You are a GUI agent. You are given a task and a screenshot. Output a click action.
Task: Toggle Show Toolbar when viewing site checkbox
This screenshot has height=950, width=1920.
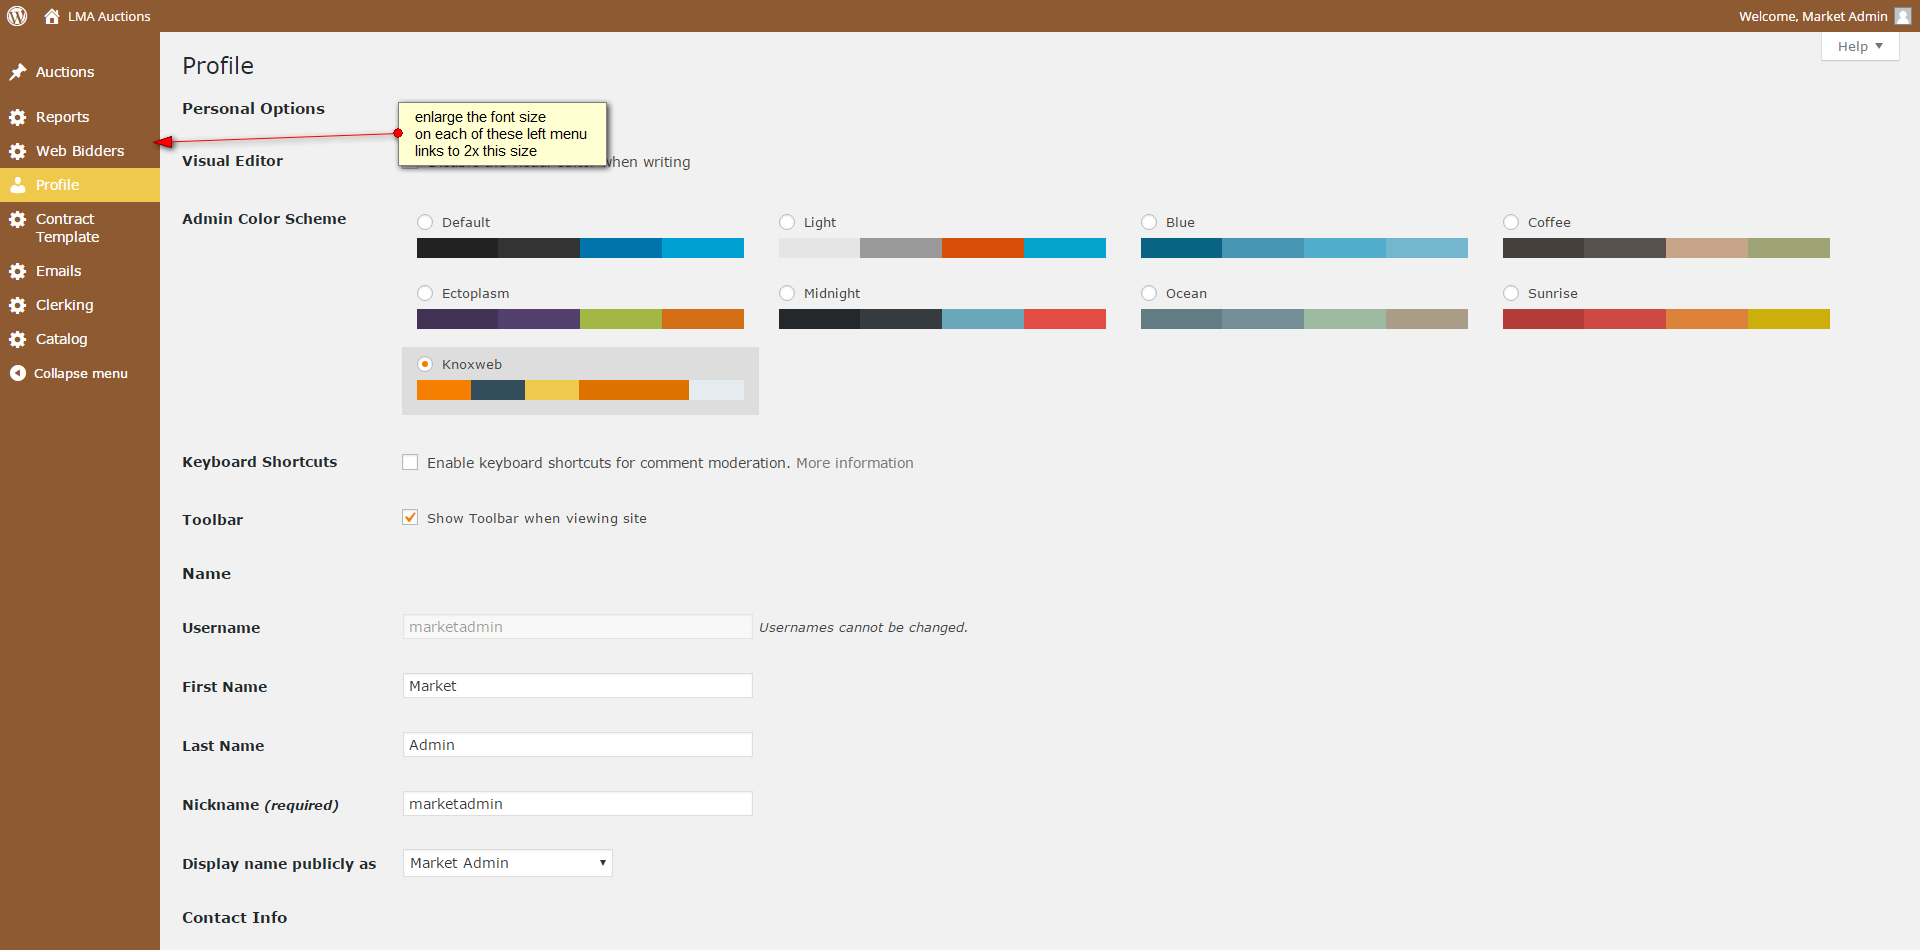[410, 517]
